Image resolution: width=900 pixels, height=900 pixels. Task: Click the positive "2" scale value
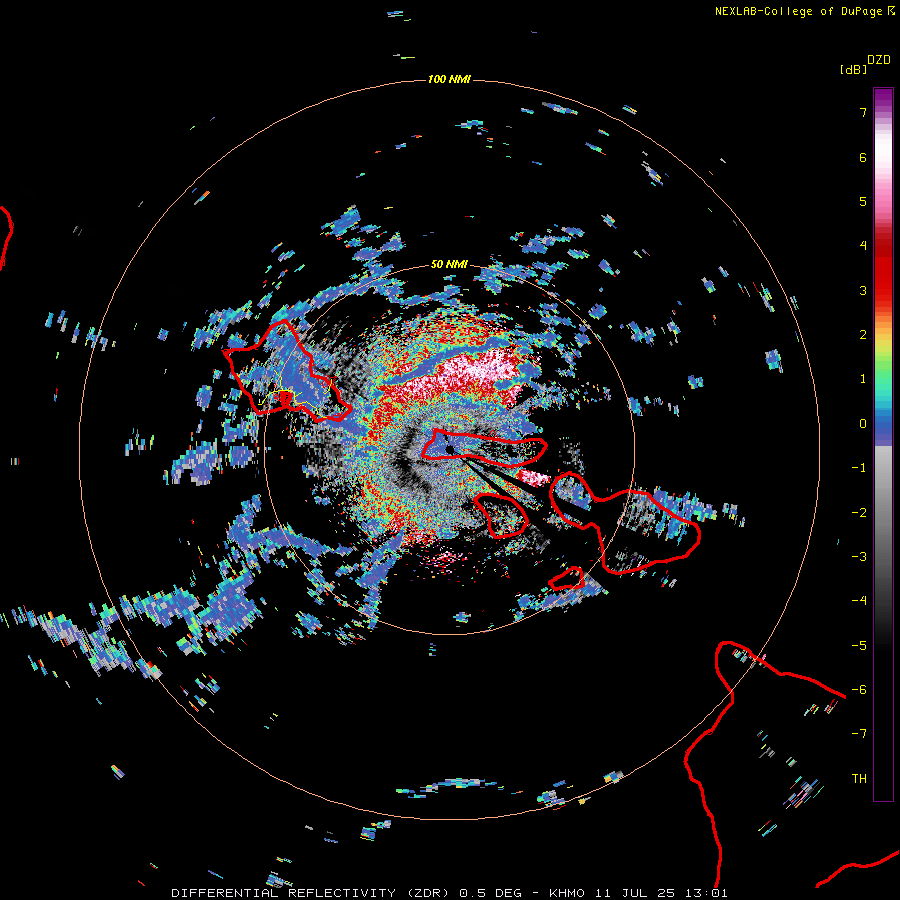pyautogui.click(x=863, y=335)
